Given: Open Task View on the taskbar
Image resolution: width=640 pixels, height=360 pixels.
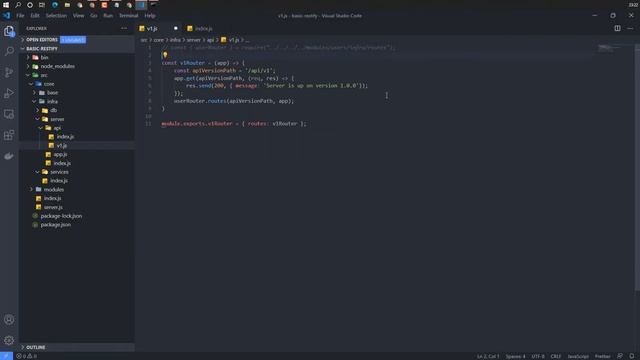Looking at the screenshot, I should pos(42,5).
